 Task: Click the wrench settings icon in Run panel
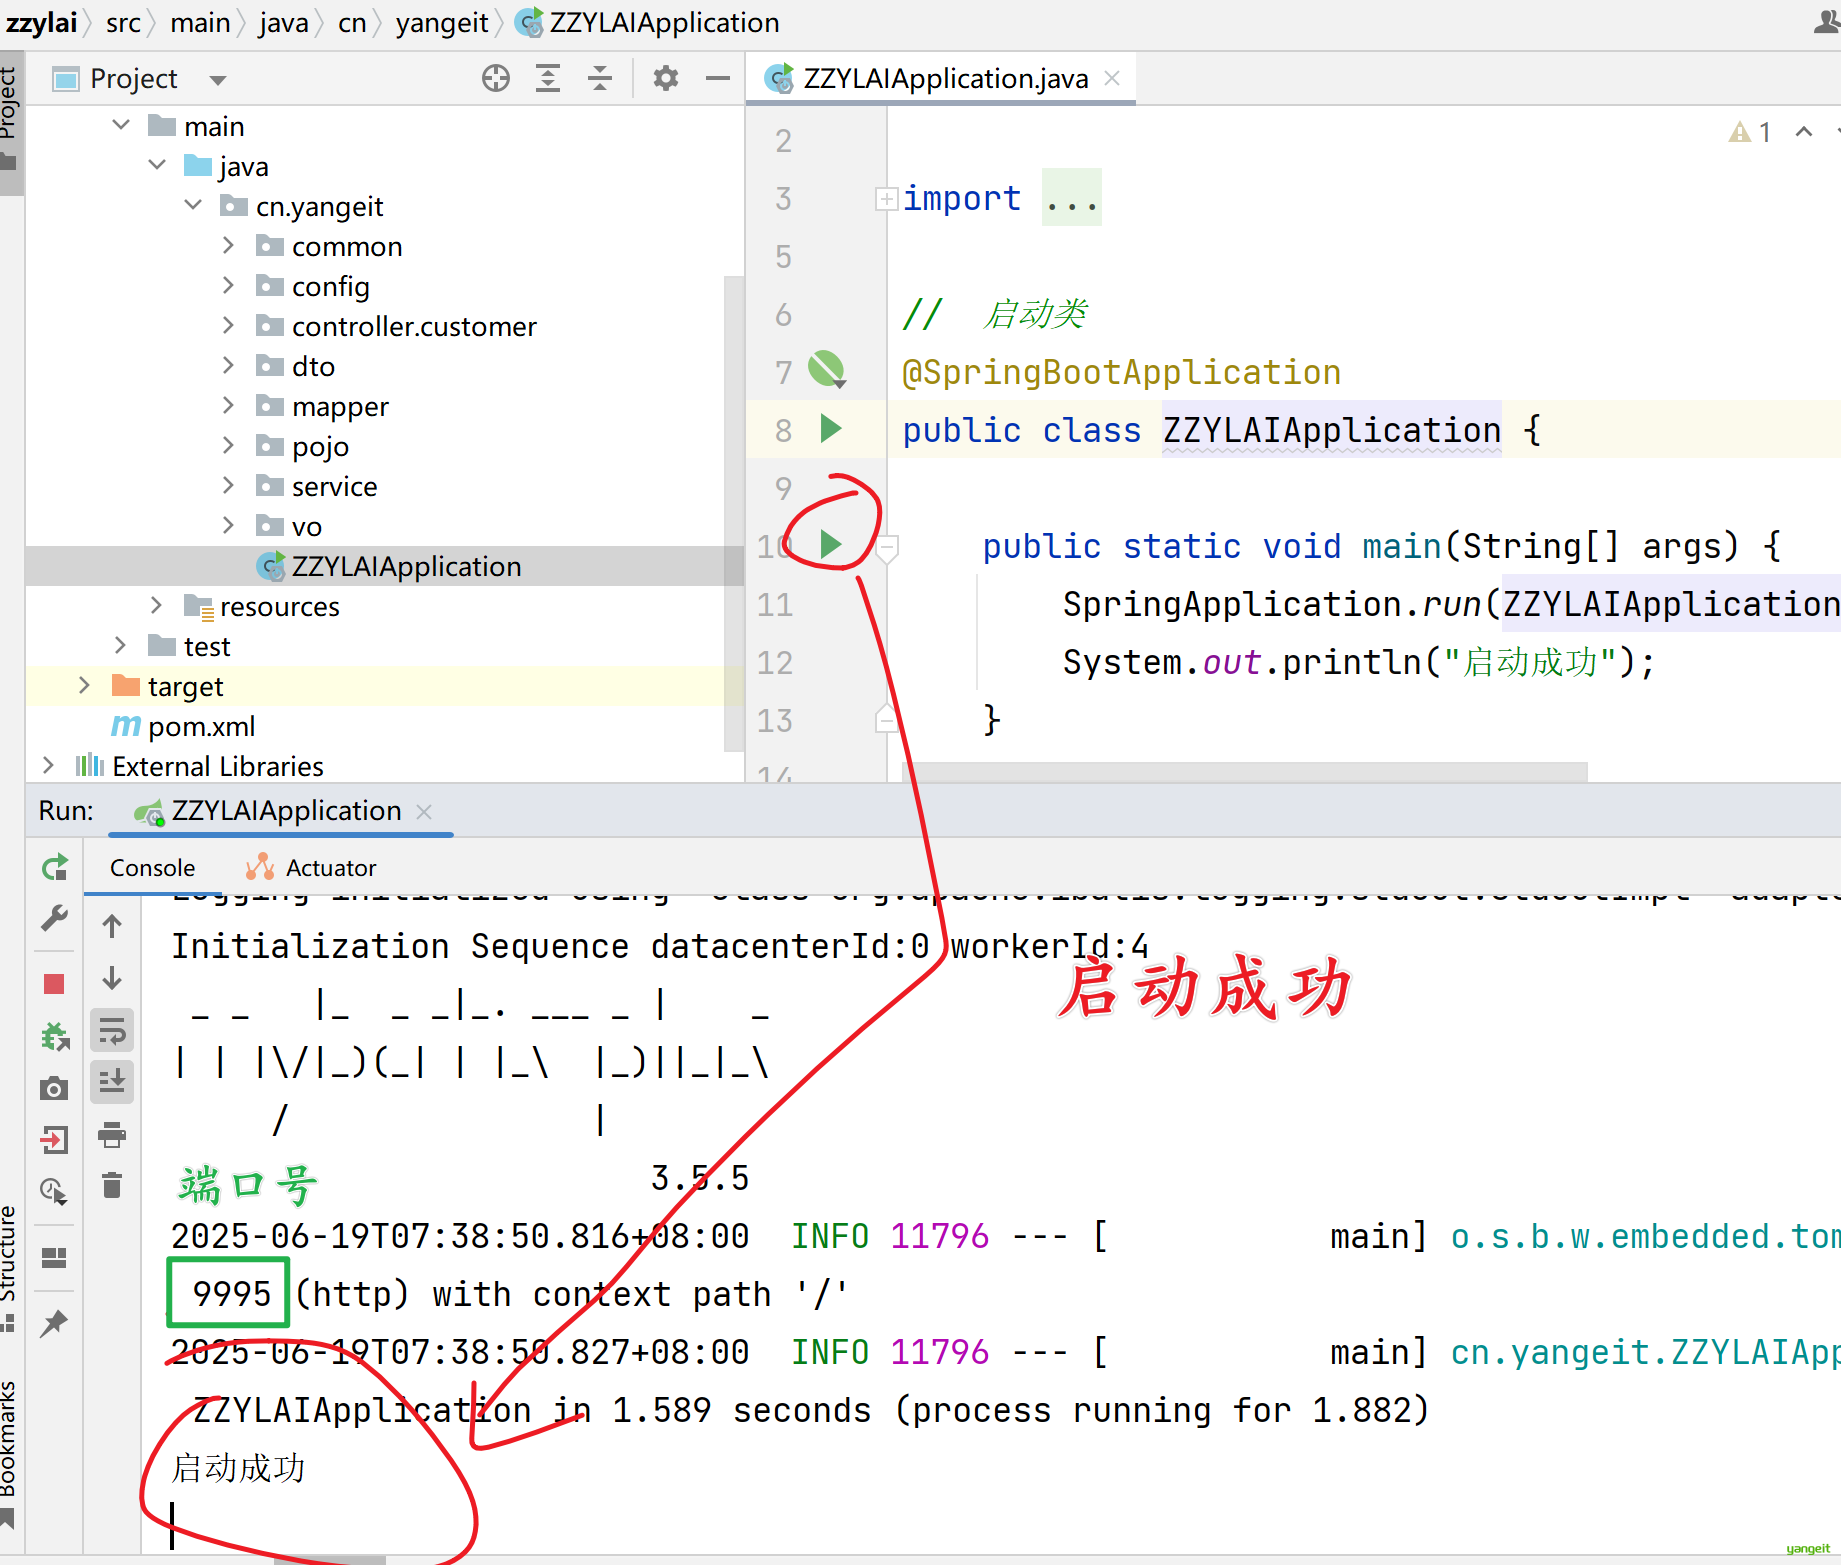55,918
